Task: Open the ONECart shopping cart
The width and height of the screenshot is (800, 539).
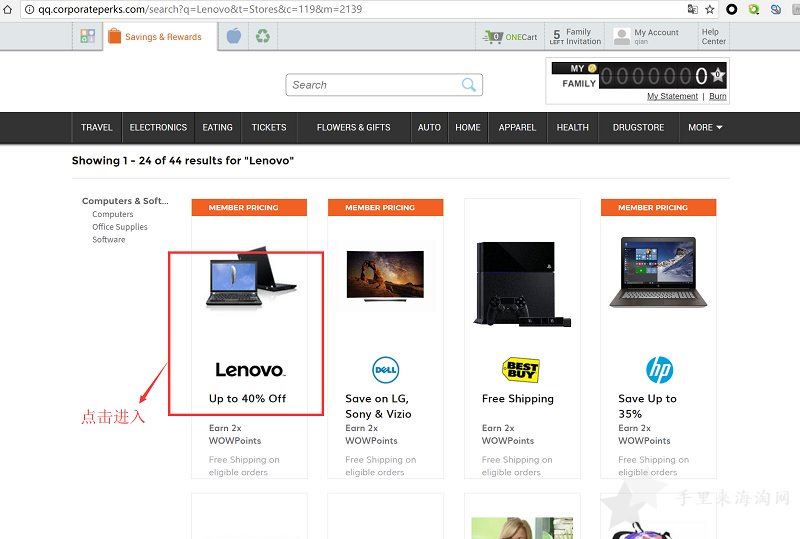Action: coord(510,37)
